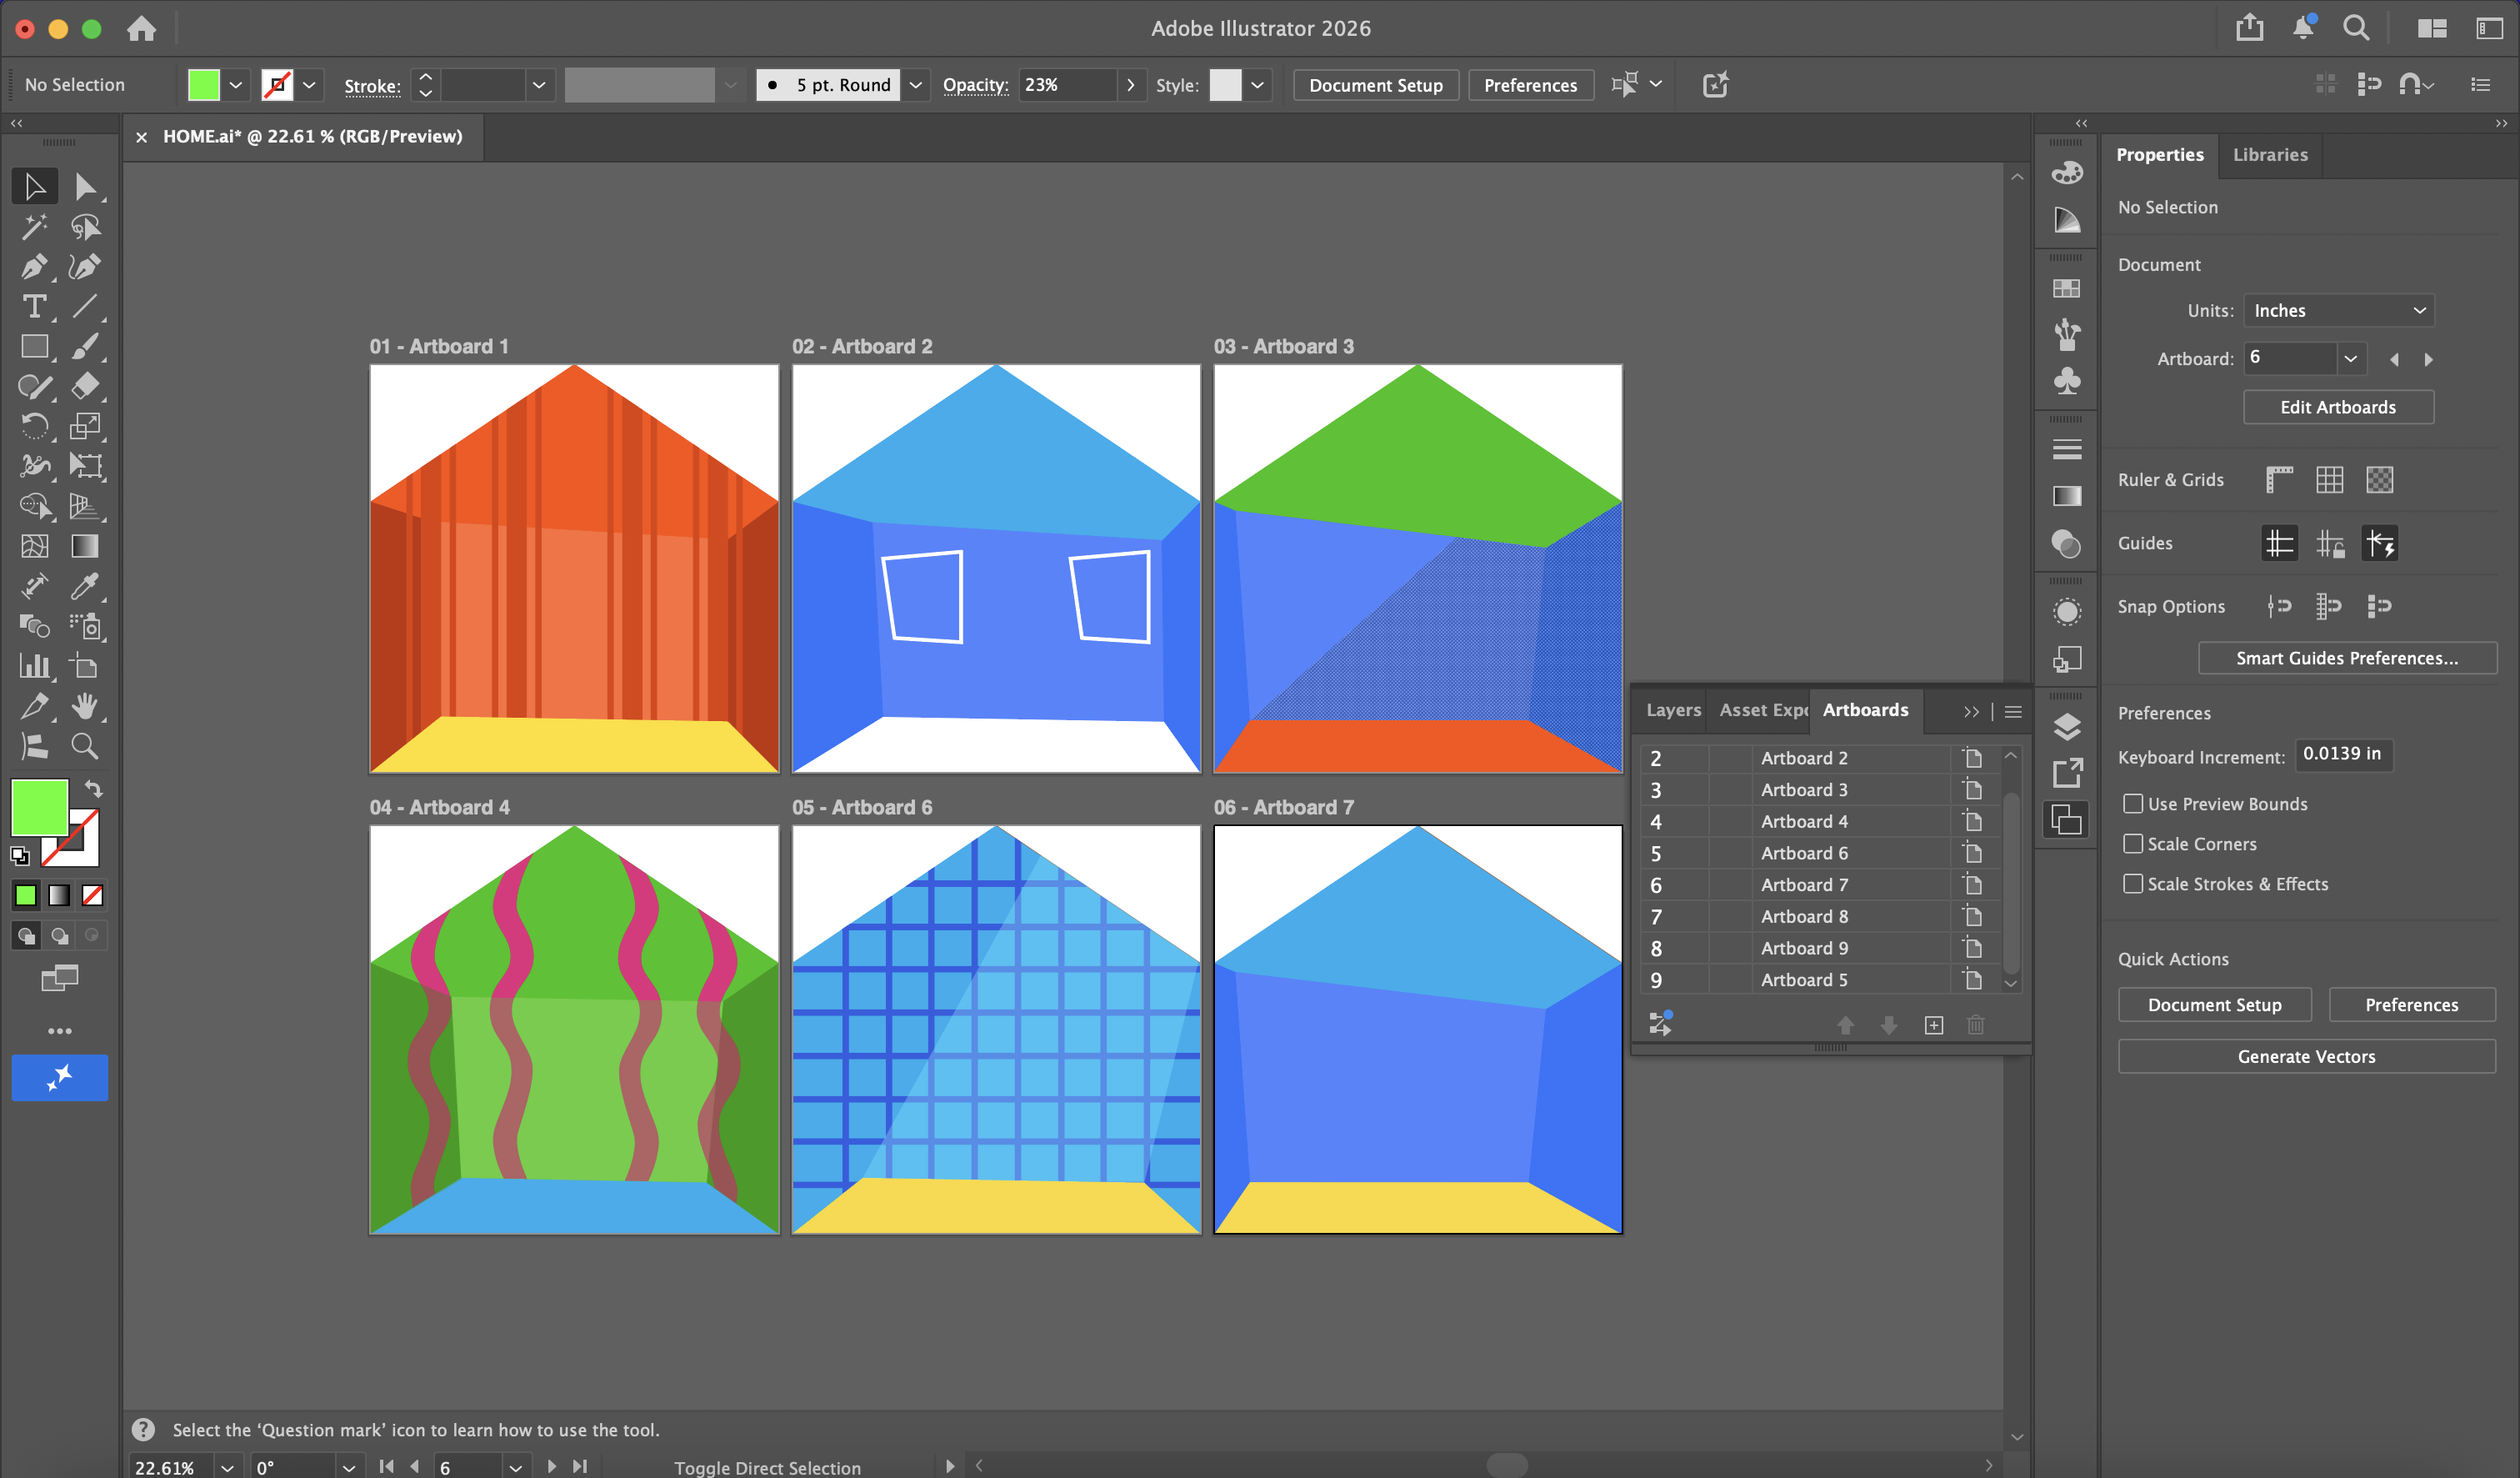Select Artboard 8 row in Artboards panel
The width and height of the screenshot is (2520, 1478).
(1803, 917)
